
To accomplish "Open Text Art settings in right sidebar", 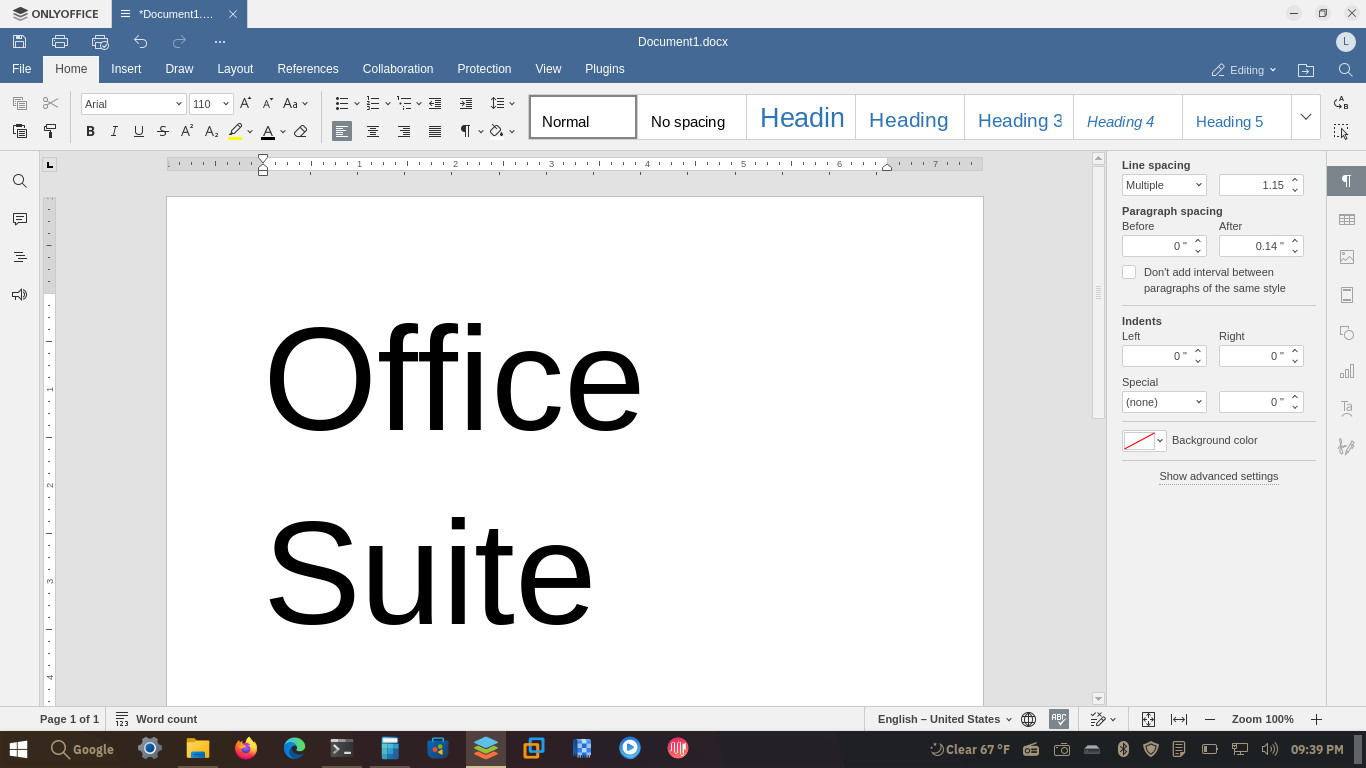I will coord(1347,409).
